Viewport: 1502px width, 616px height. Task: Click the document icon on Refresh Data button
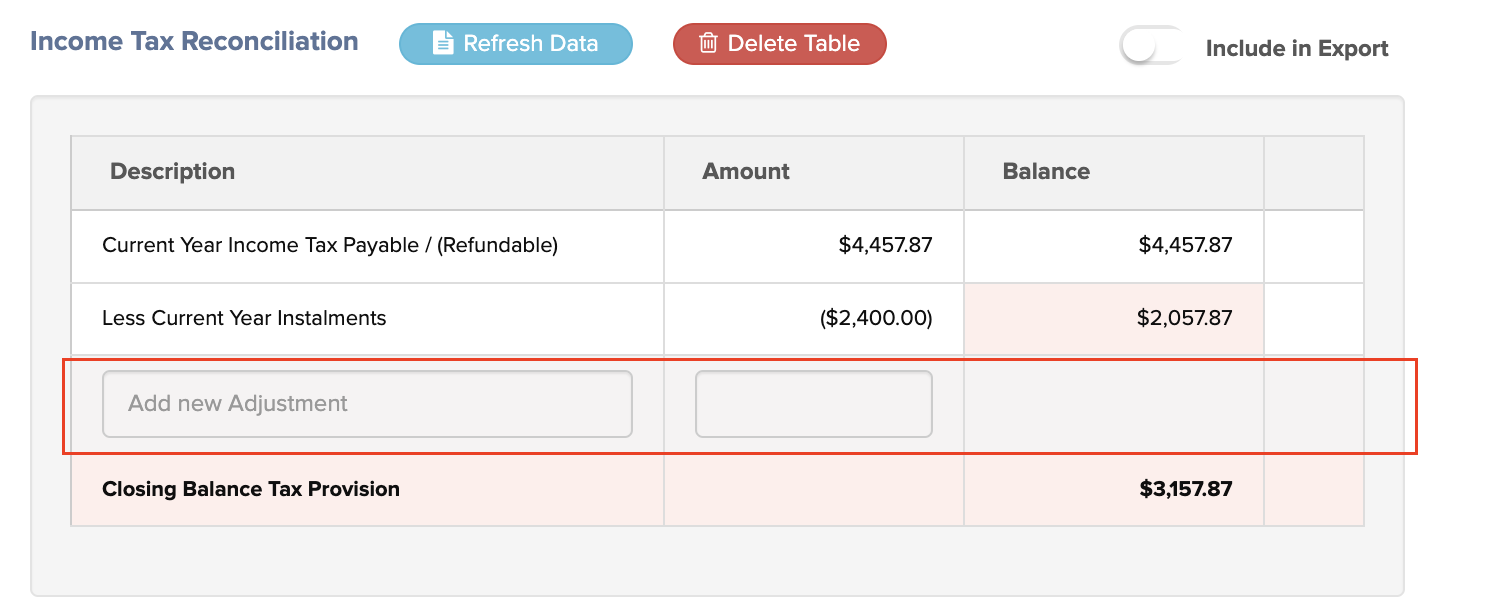(441, 43)
